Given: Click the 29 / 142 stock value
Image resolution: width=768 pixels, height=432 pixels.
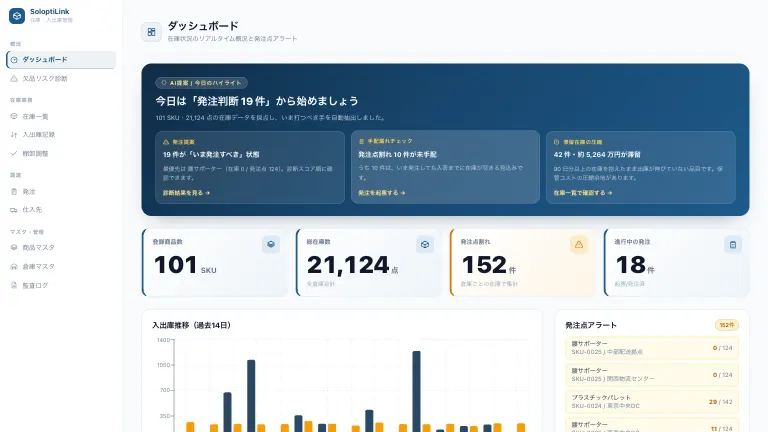Looking at the screenshot, I should (720, 402).
